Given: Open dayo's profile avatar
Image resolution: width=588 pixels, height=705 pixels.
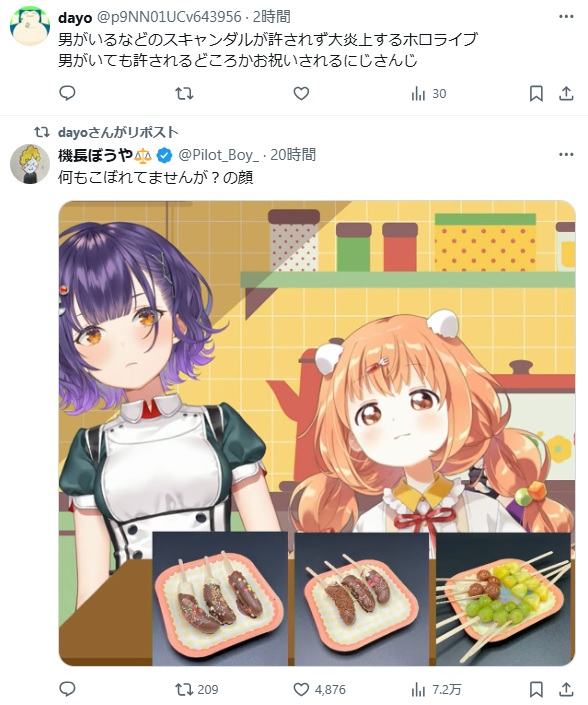Looking at the screenshot, I should click(x=29, y=26).
